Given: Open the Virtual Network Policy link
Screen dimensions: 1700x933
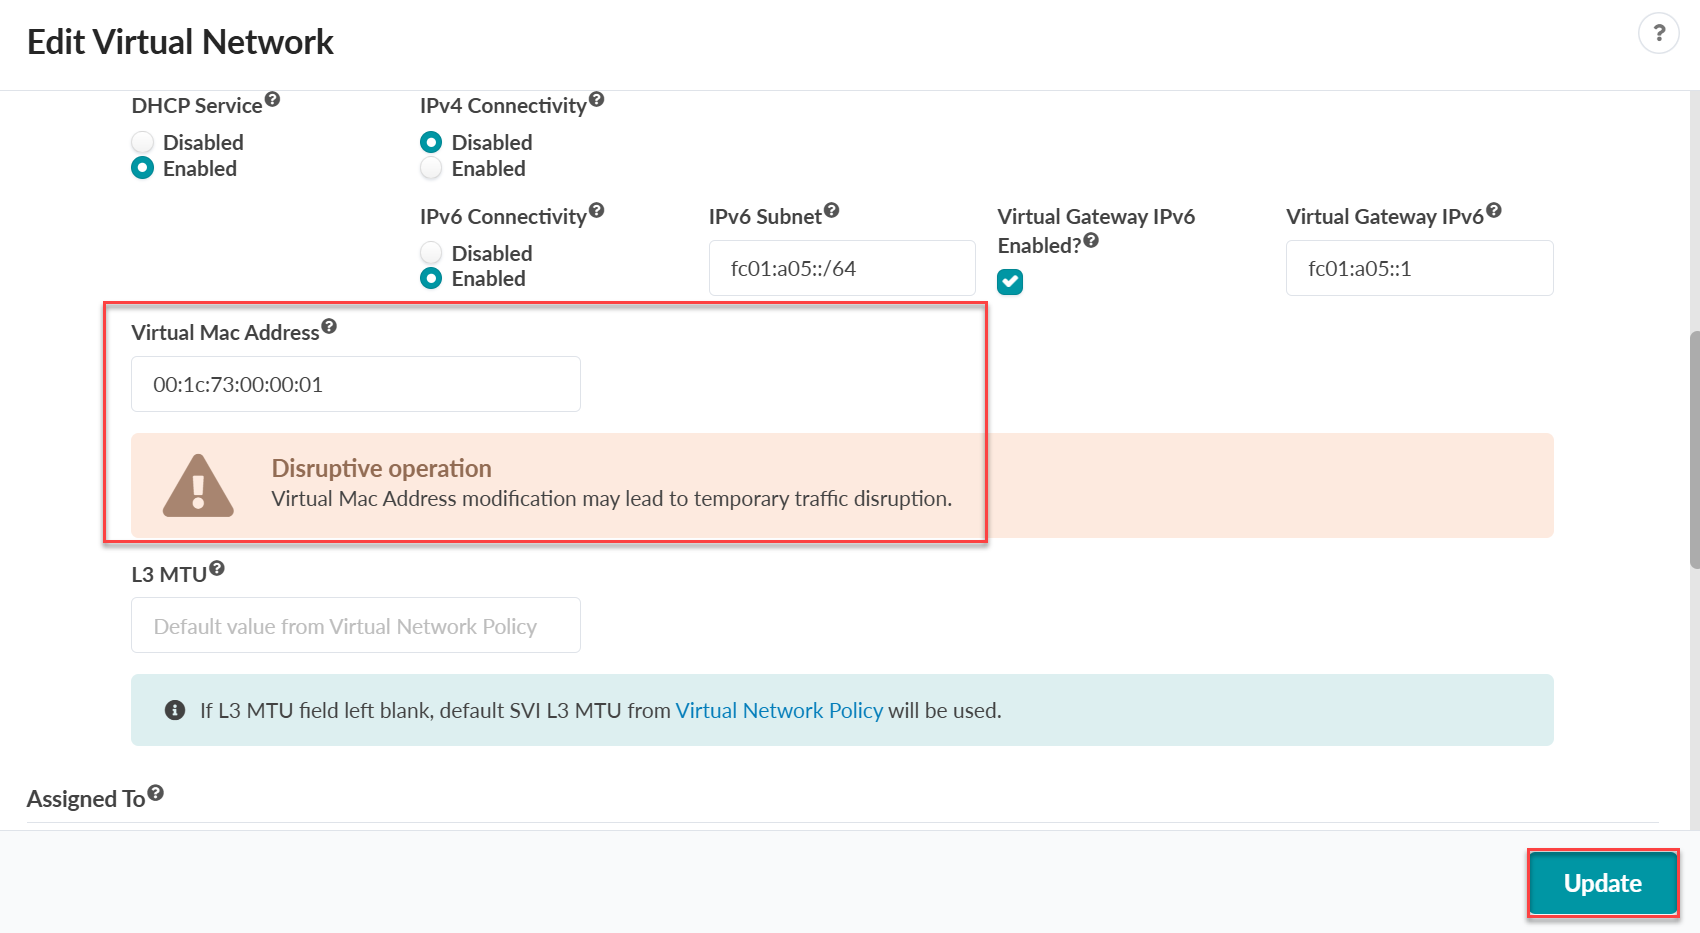Looking at the screenshot, I should [x=779, y=710].
